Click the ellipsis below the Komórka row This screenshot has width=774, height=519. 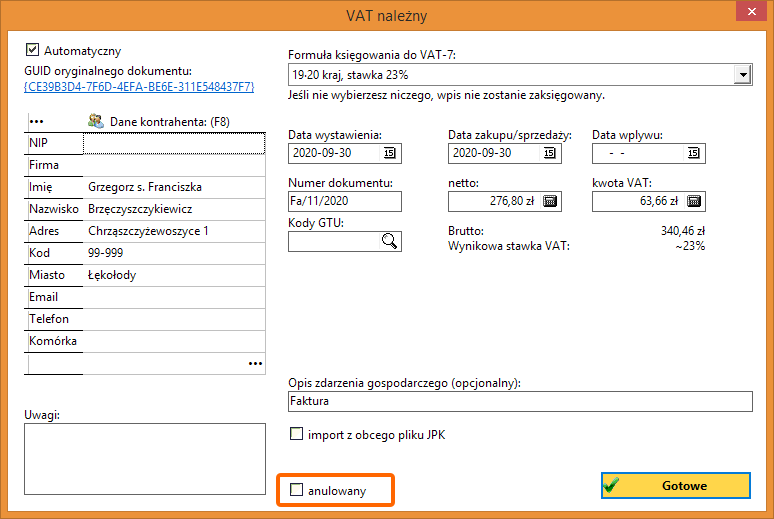tap(255, 363)
